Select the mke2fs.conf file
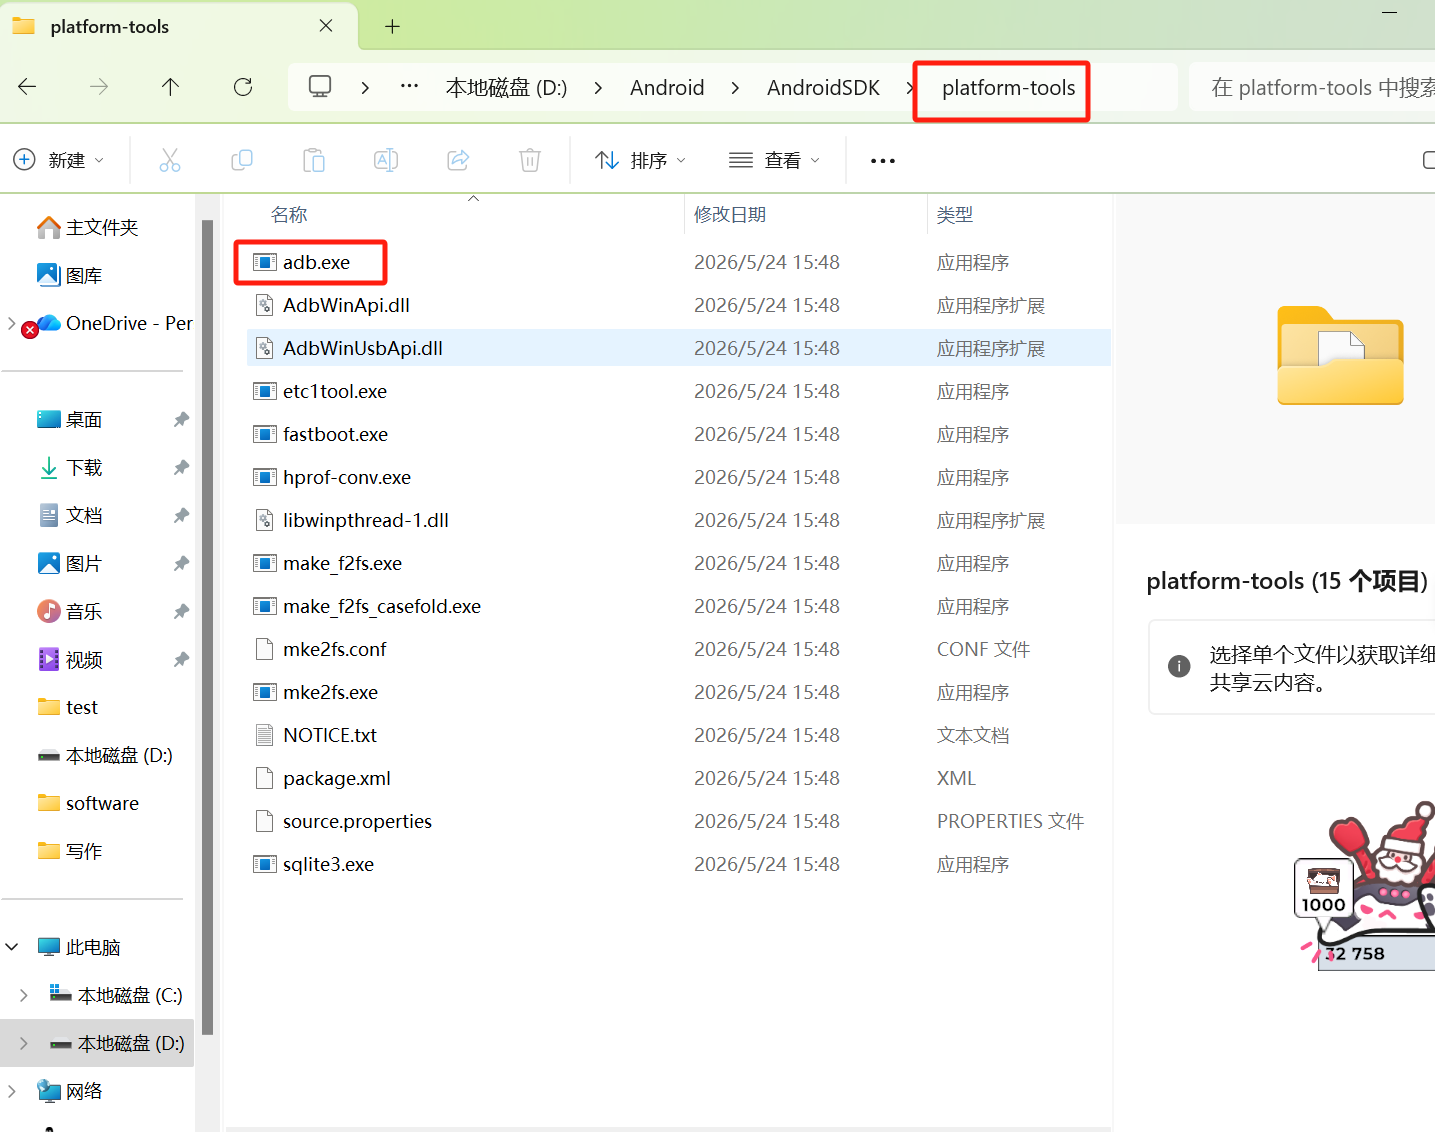This screenshot has width=1435, height=1132. point(678,649)
